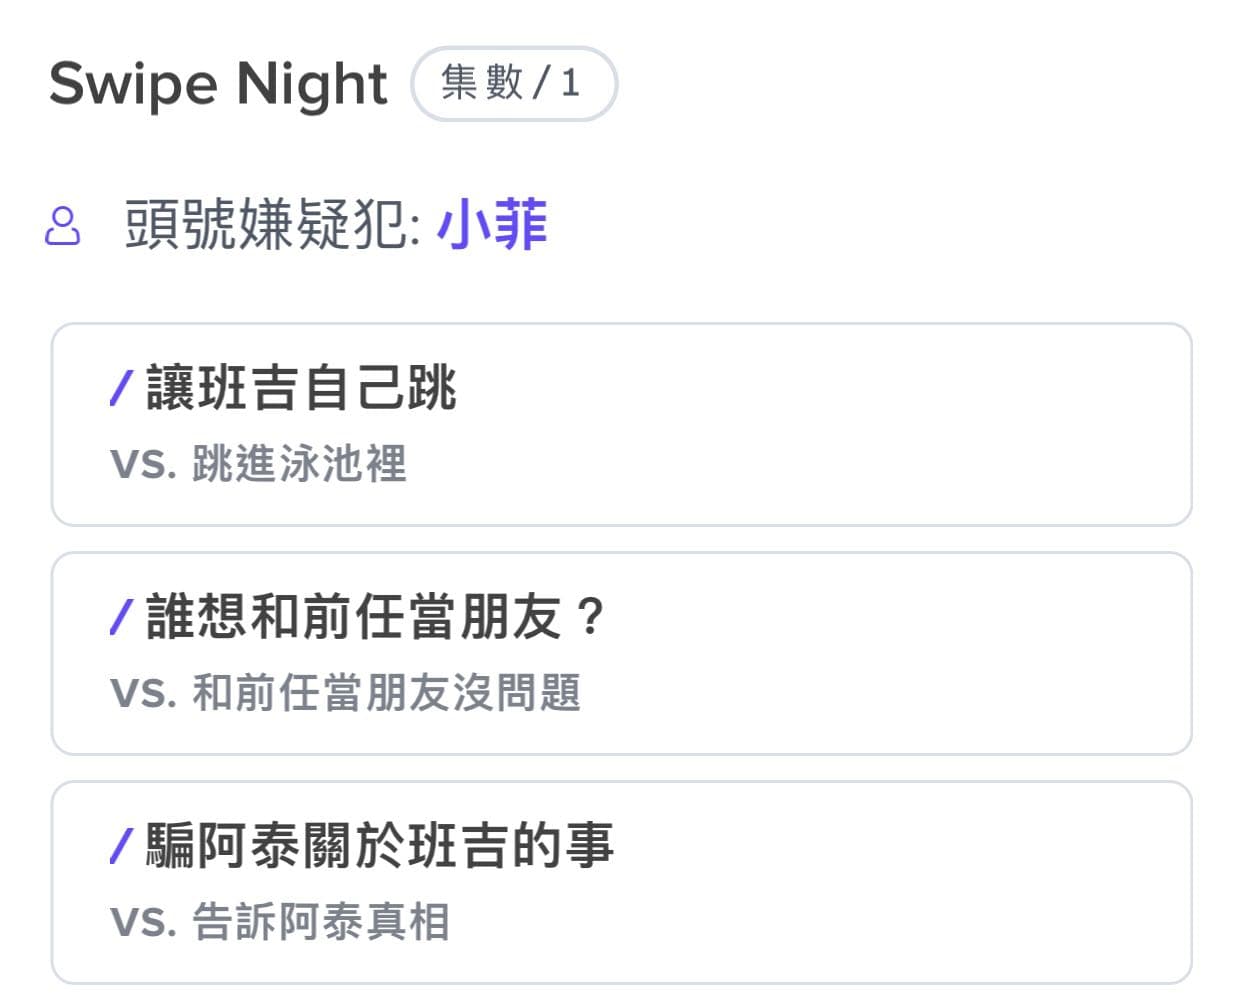Click the vs. label on the last card
This screenshot has height=1007, width=1242.
pos(141,923)
